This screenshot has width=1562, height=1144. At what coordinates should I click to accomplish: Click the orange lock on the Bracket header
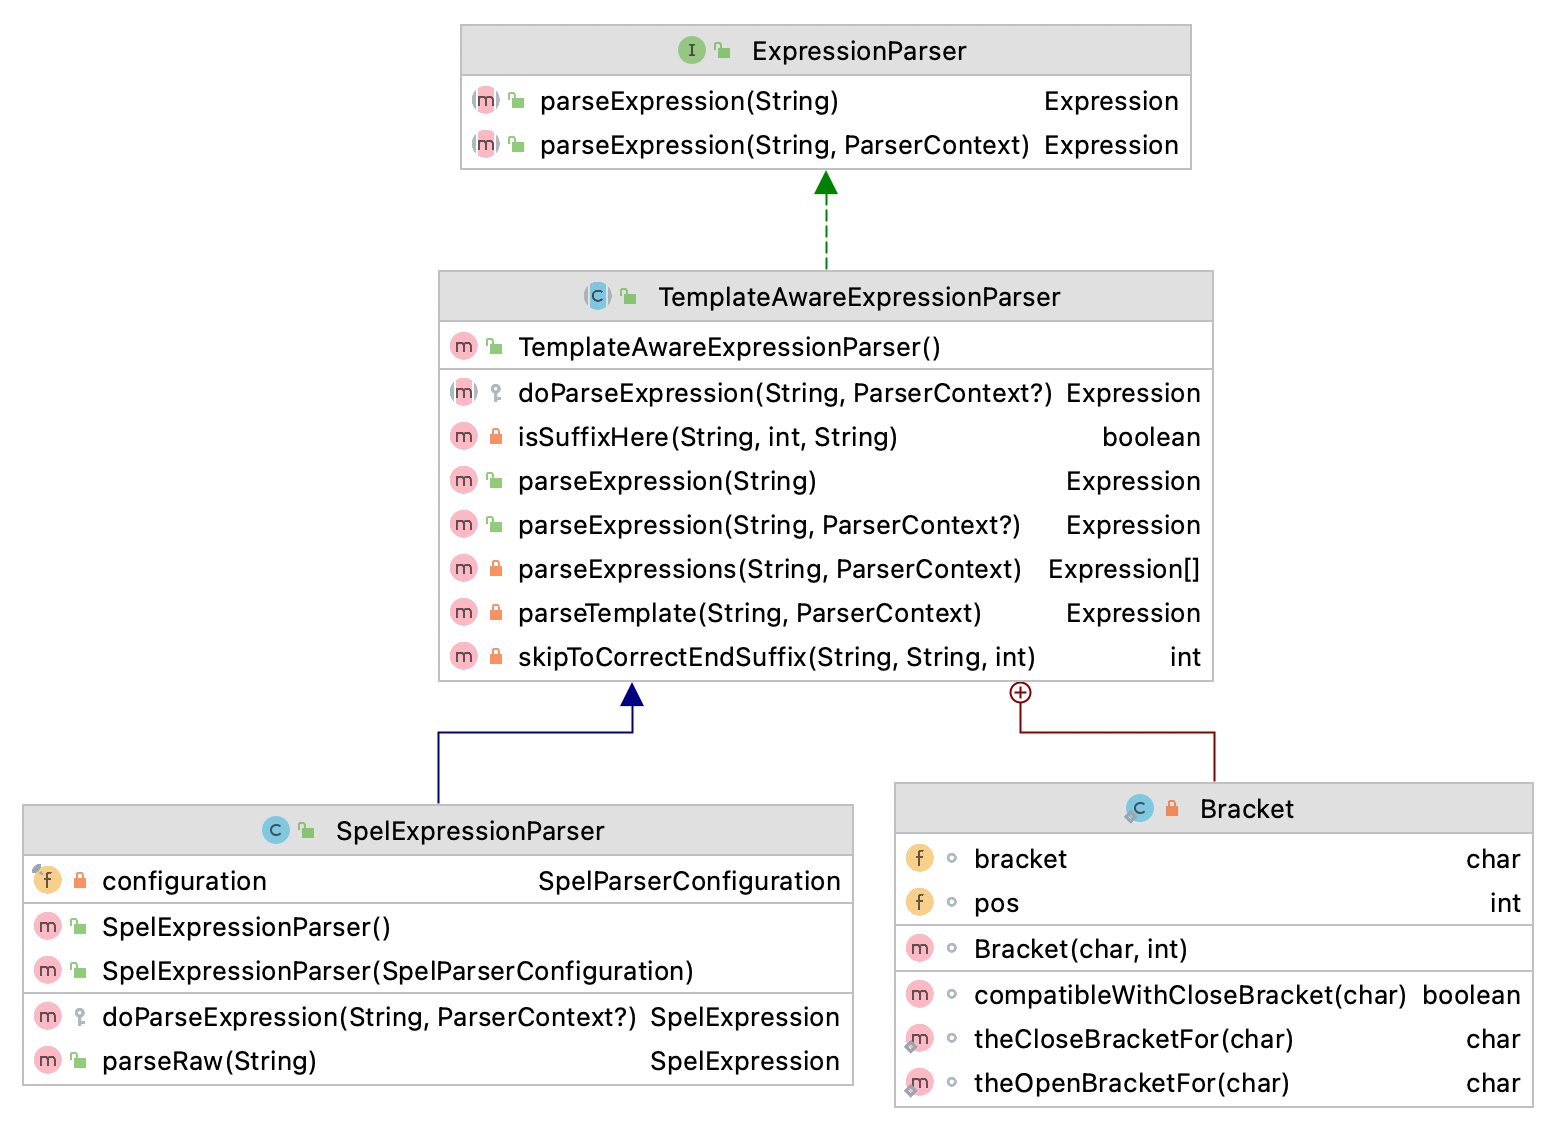1171,808
